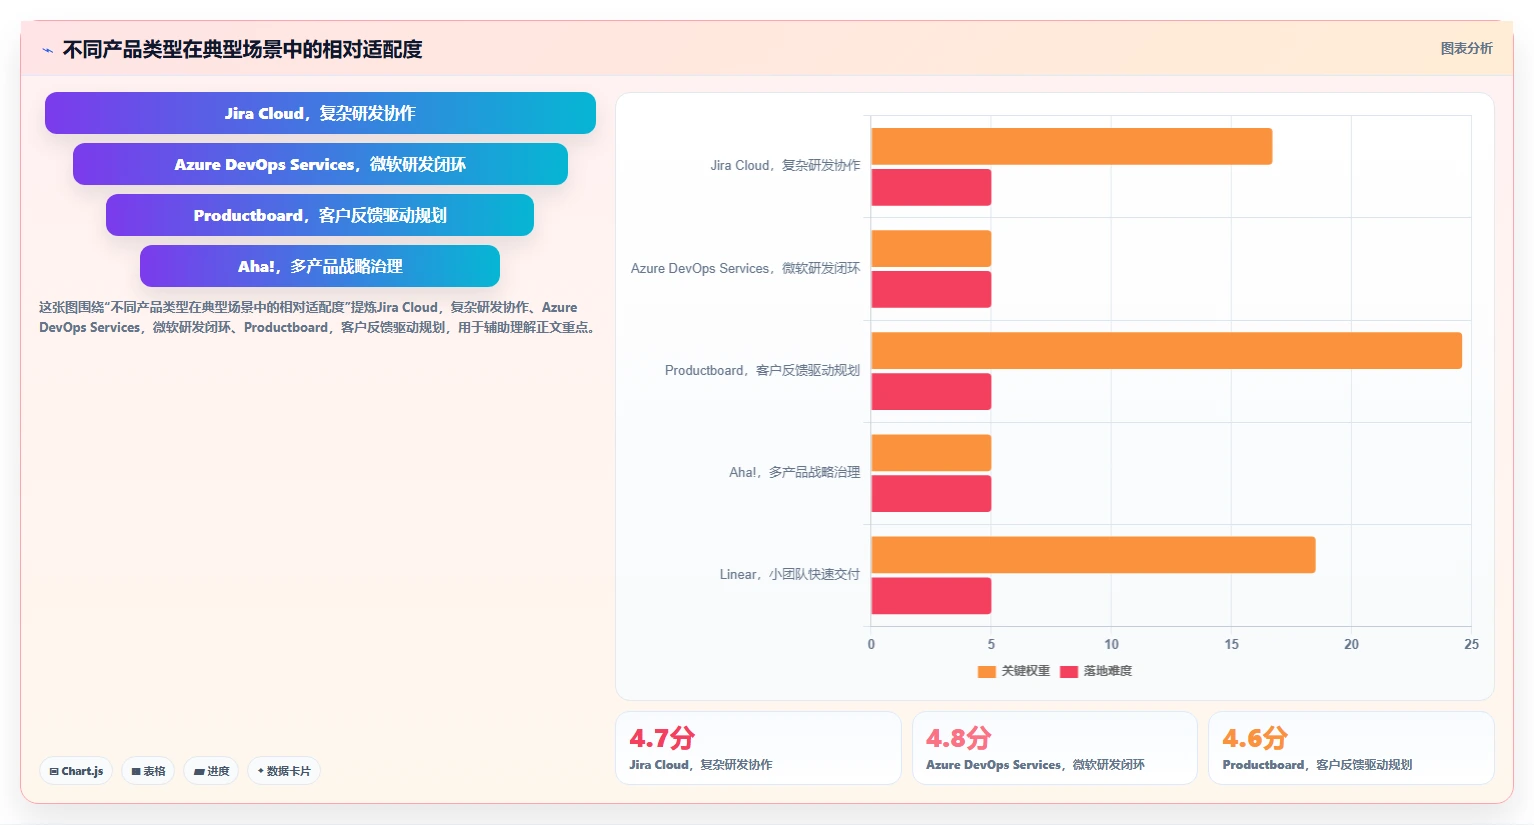Click the red bar for Linear

931,596
